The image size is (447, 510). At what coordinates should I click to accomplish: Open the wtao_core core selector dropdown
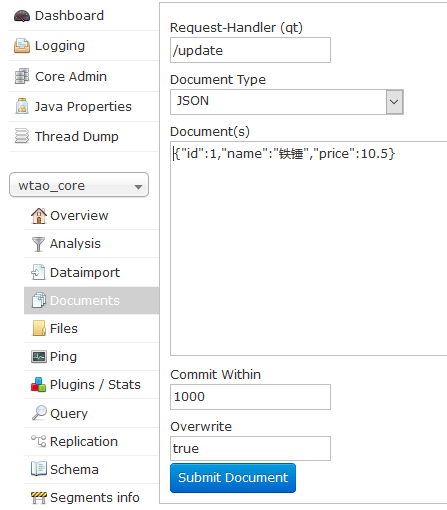coord(79,185)
